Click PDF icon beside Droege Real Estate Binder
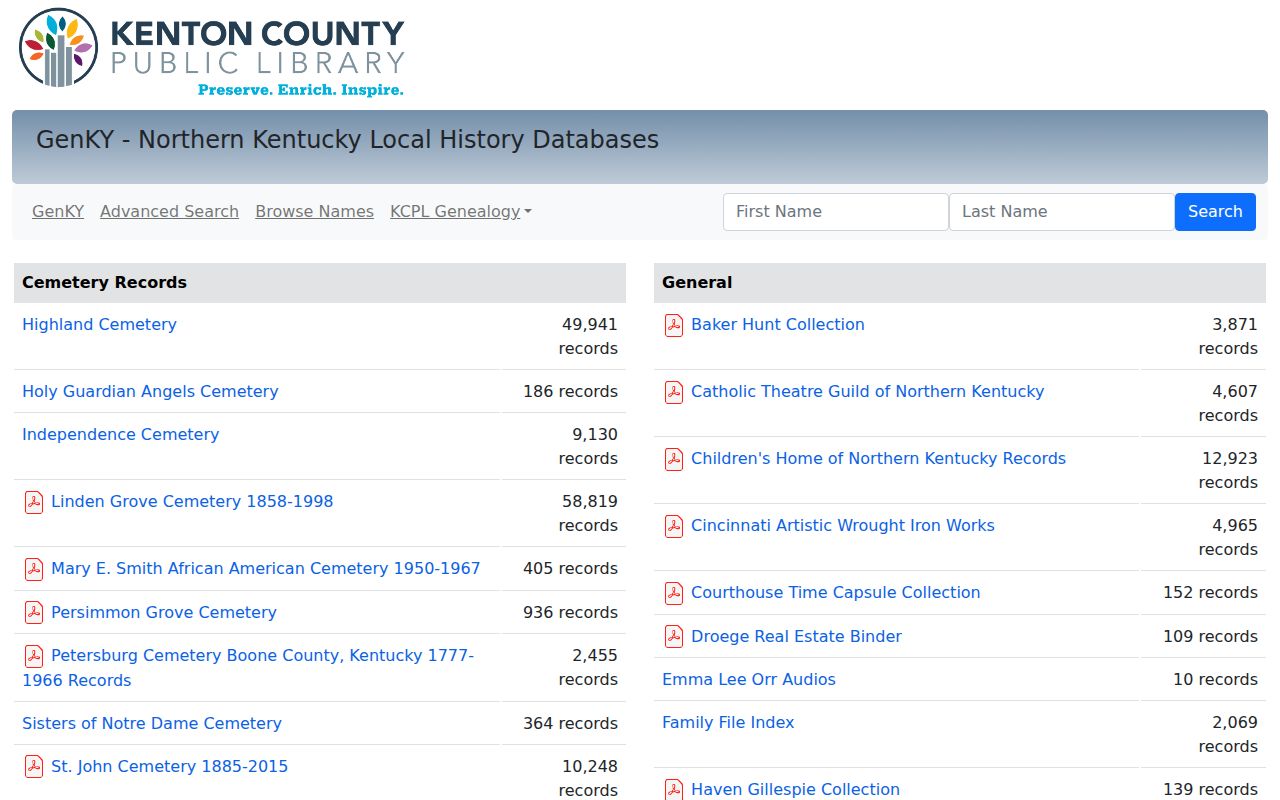The image size is (1280, 800). tap(674, 637)
